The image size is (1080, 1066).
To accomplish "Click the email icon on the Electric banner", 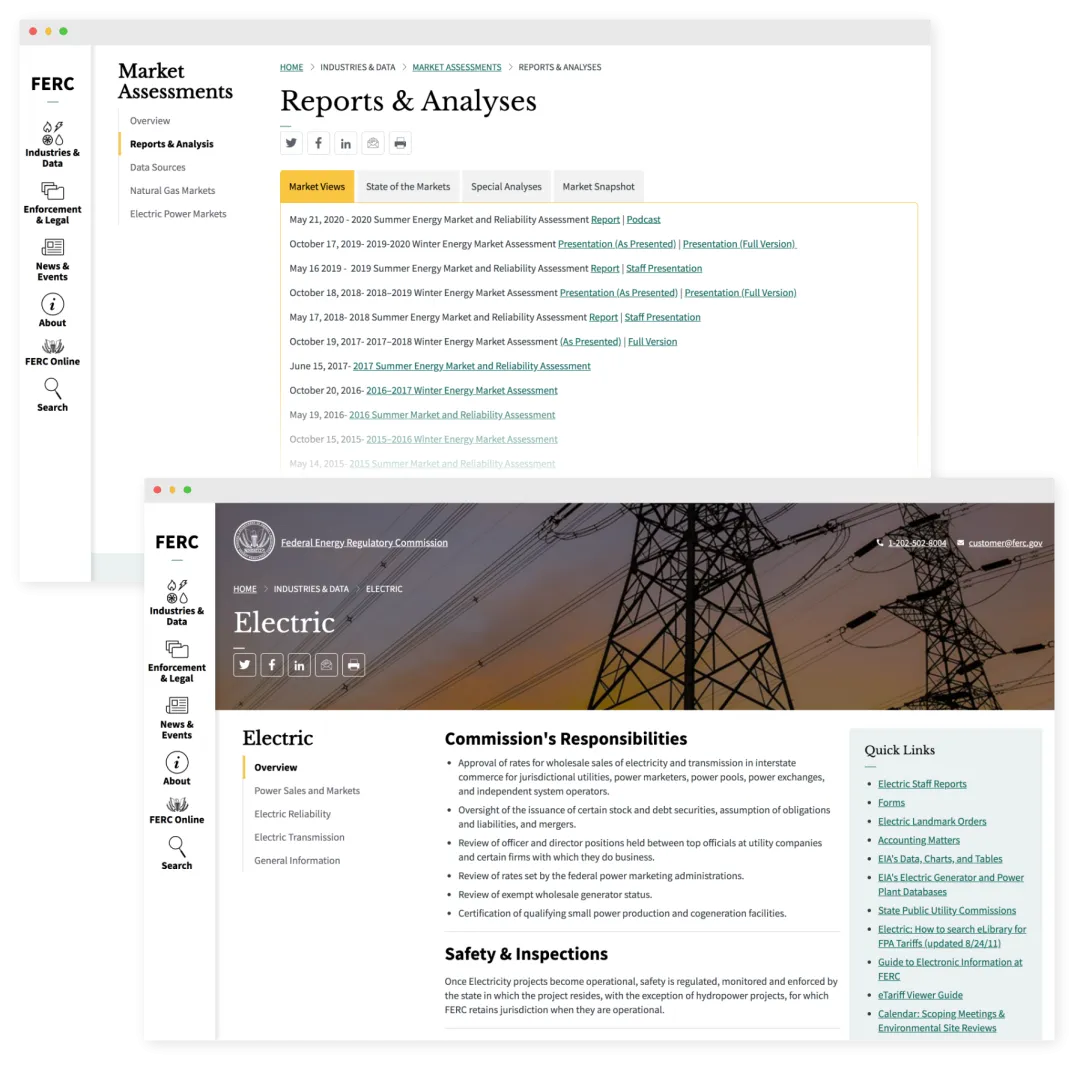I will 326,665.
